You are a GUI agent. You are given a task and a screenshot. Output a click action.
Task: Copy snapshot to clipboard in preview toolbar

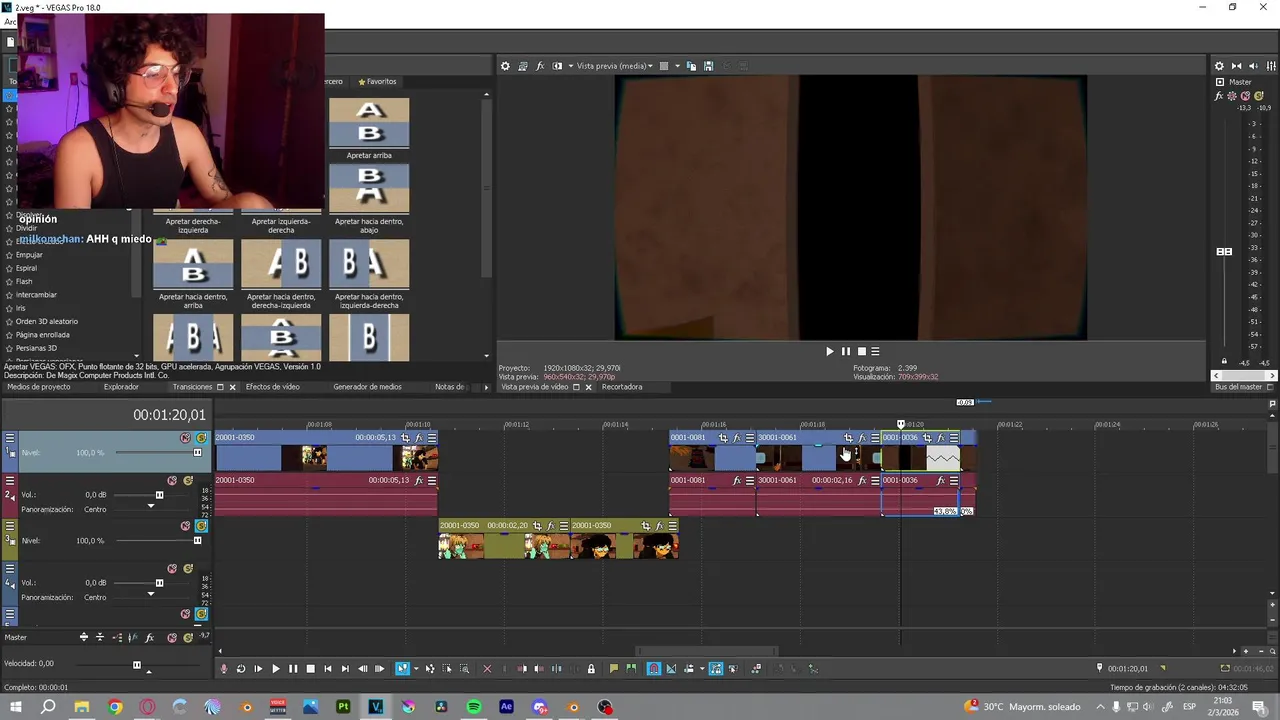pyautogui.click(x=692, y=66)
